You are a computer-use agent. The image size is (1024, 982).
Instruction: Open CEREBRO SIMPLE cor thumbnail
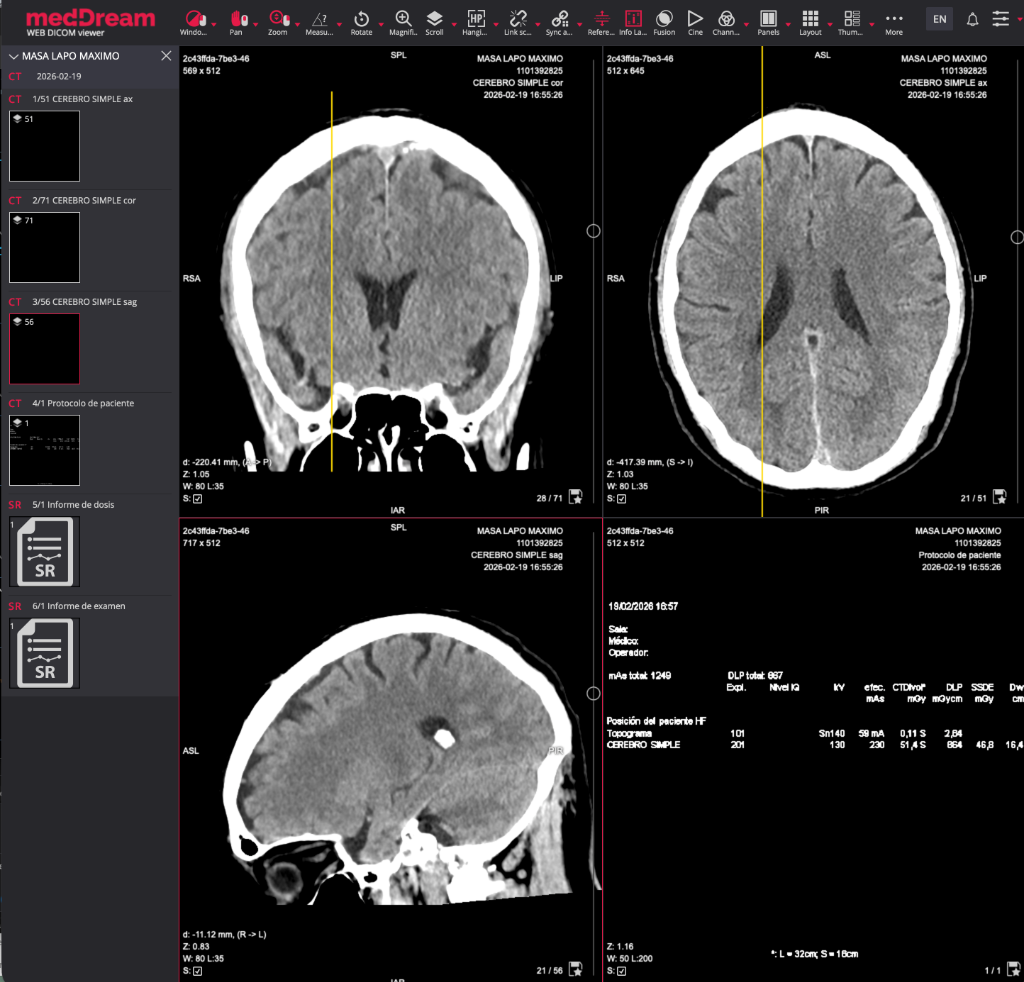[x=44, y=247]
